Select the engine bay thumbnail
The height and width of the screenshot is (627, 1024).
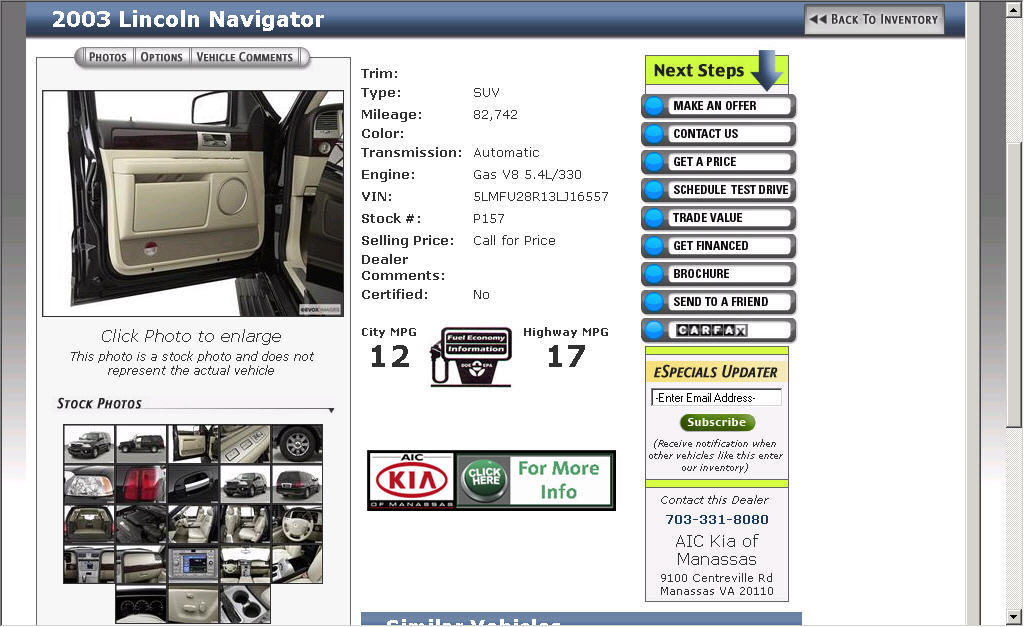click(141, 524)
